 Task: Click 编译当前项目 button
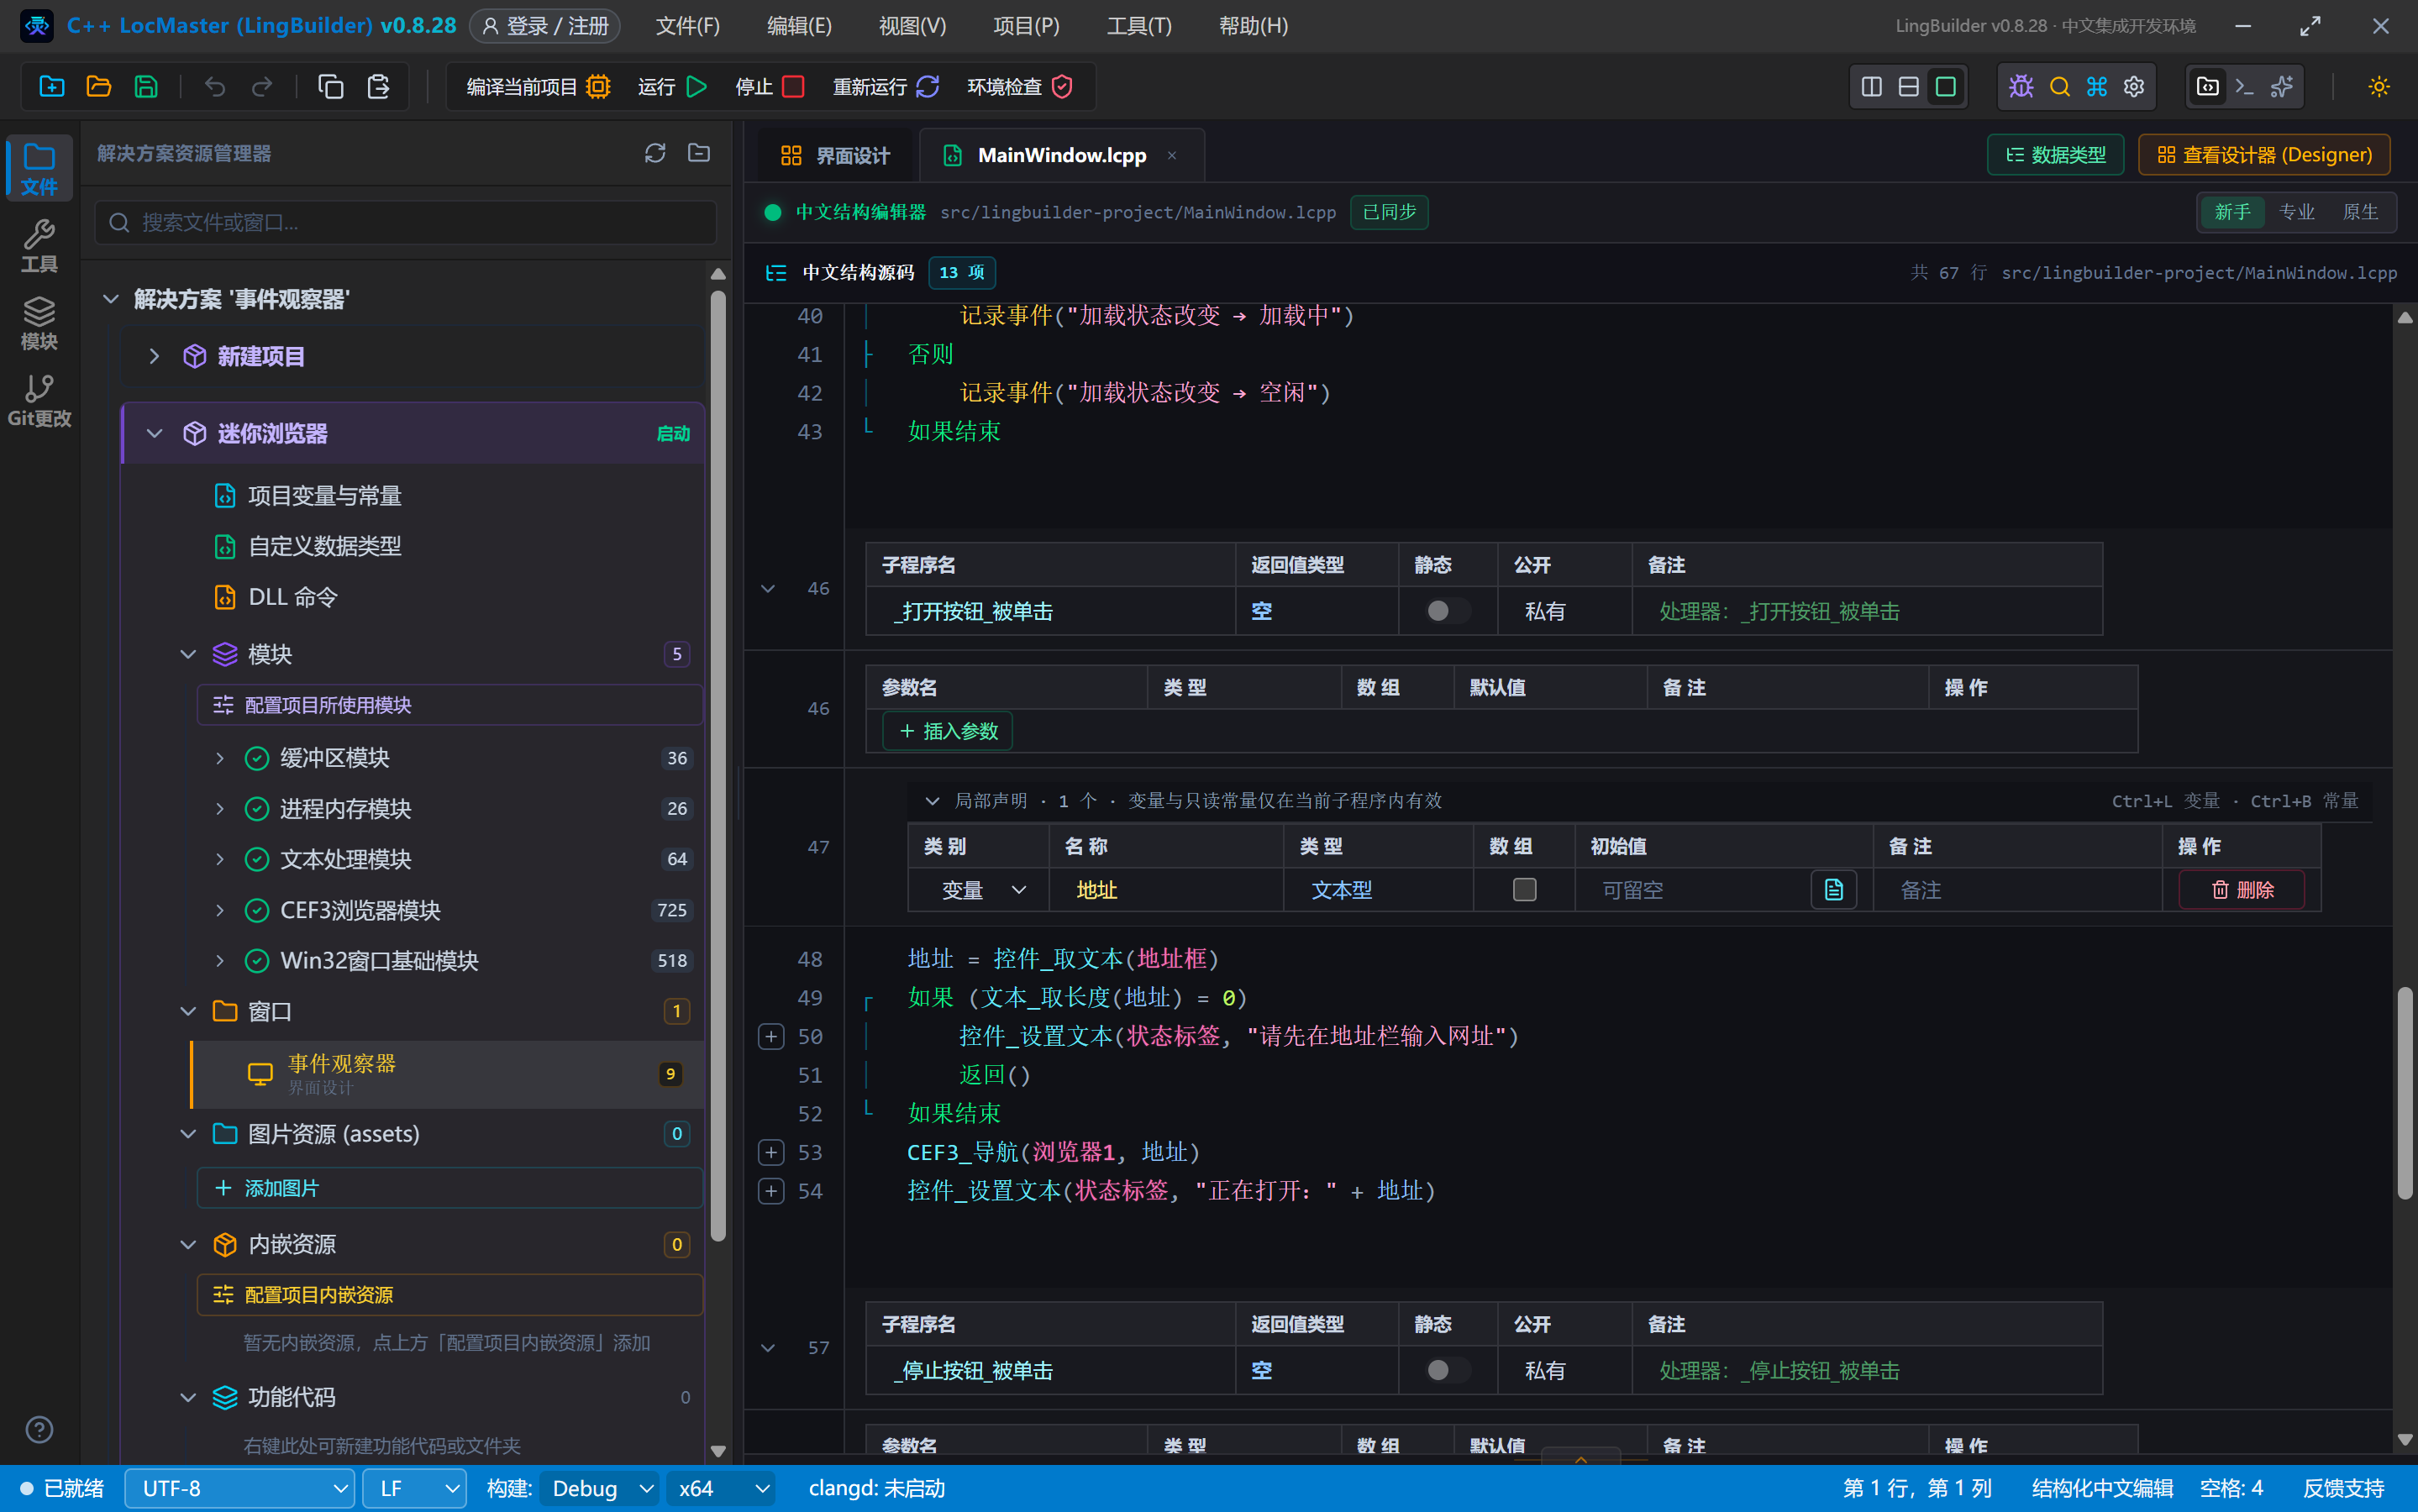pyautogui.click(x=538, y=87)
